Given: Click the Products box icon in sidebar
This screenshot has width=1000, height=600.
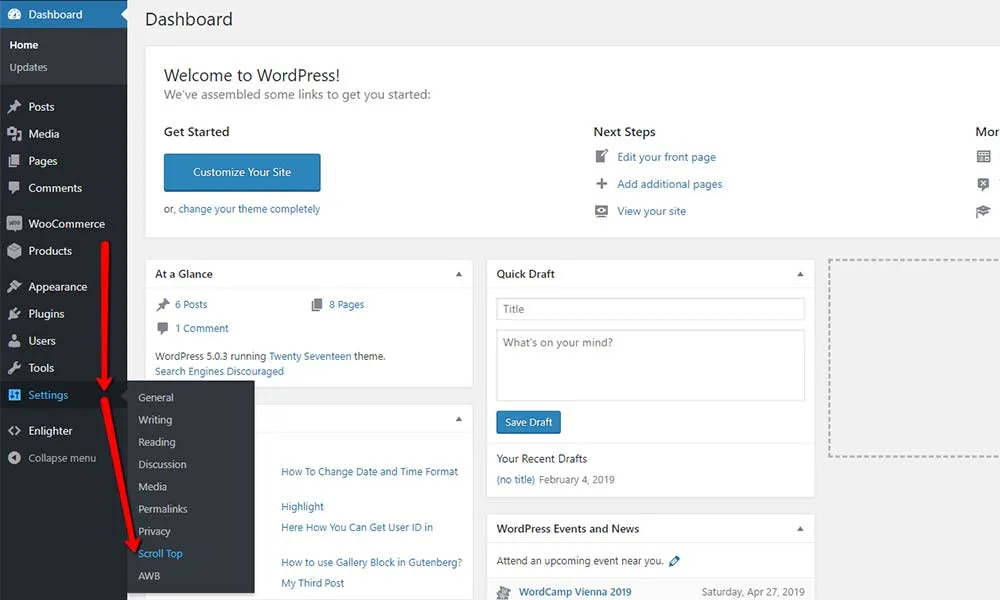Looking at the screenshot, I should [14, 251].
